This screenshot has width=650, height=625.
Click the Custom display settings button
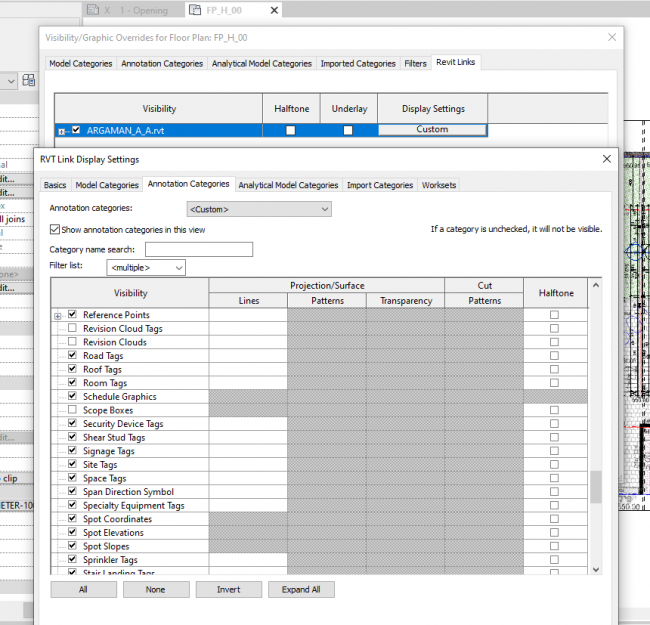pyautogui.click(x=432, y=130)
